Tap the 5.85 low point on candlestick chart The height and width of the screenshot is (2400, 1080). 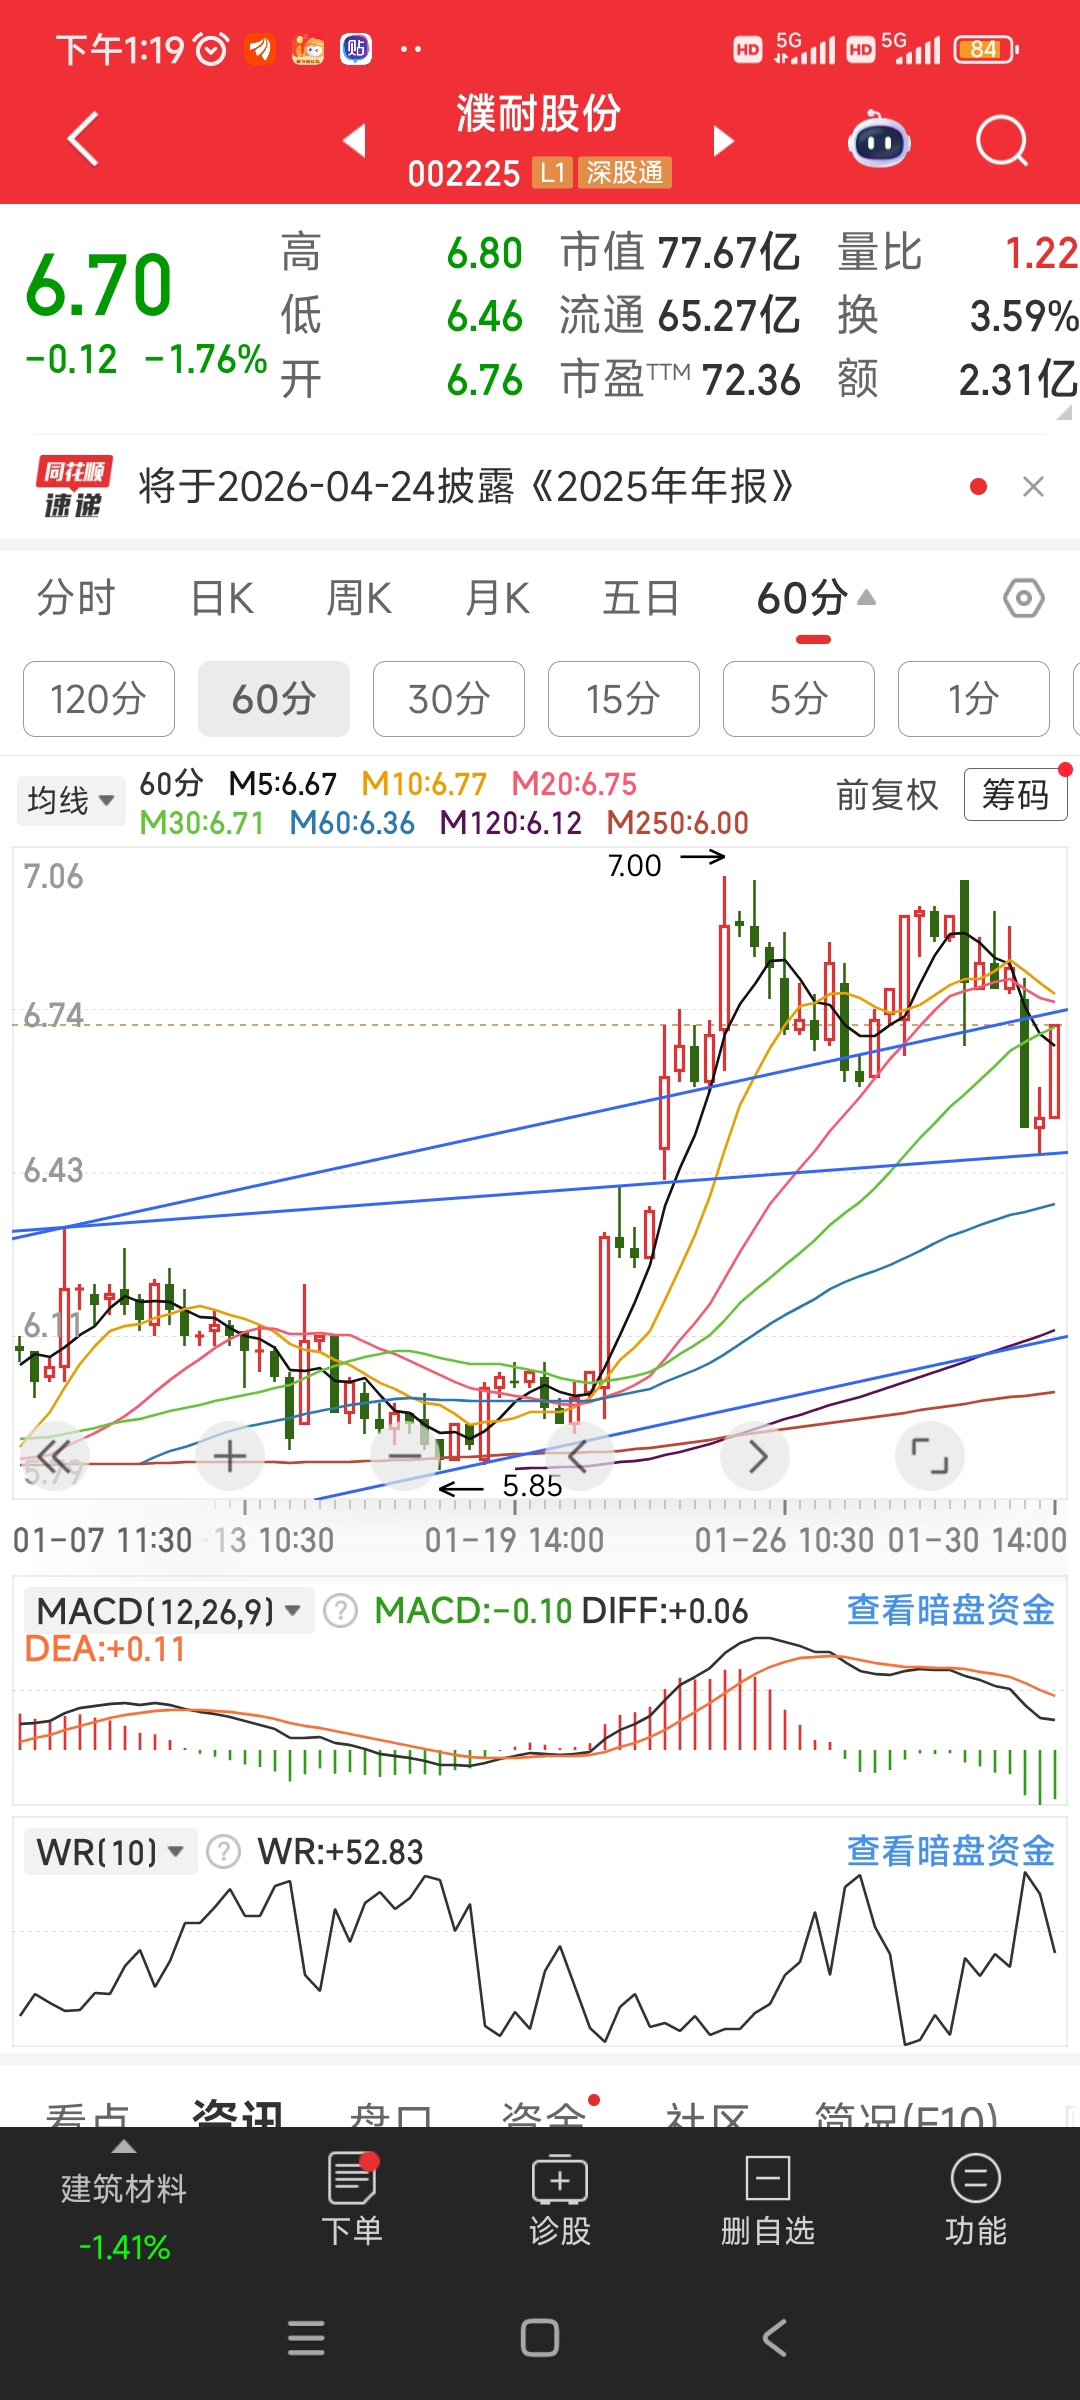click(532, 1486)
